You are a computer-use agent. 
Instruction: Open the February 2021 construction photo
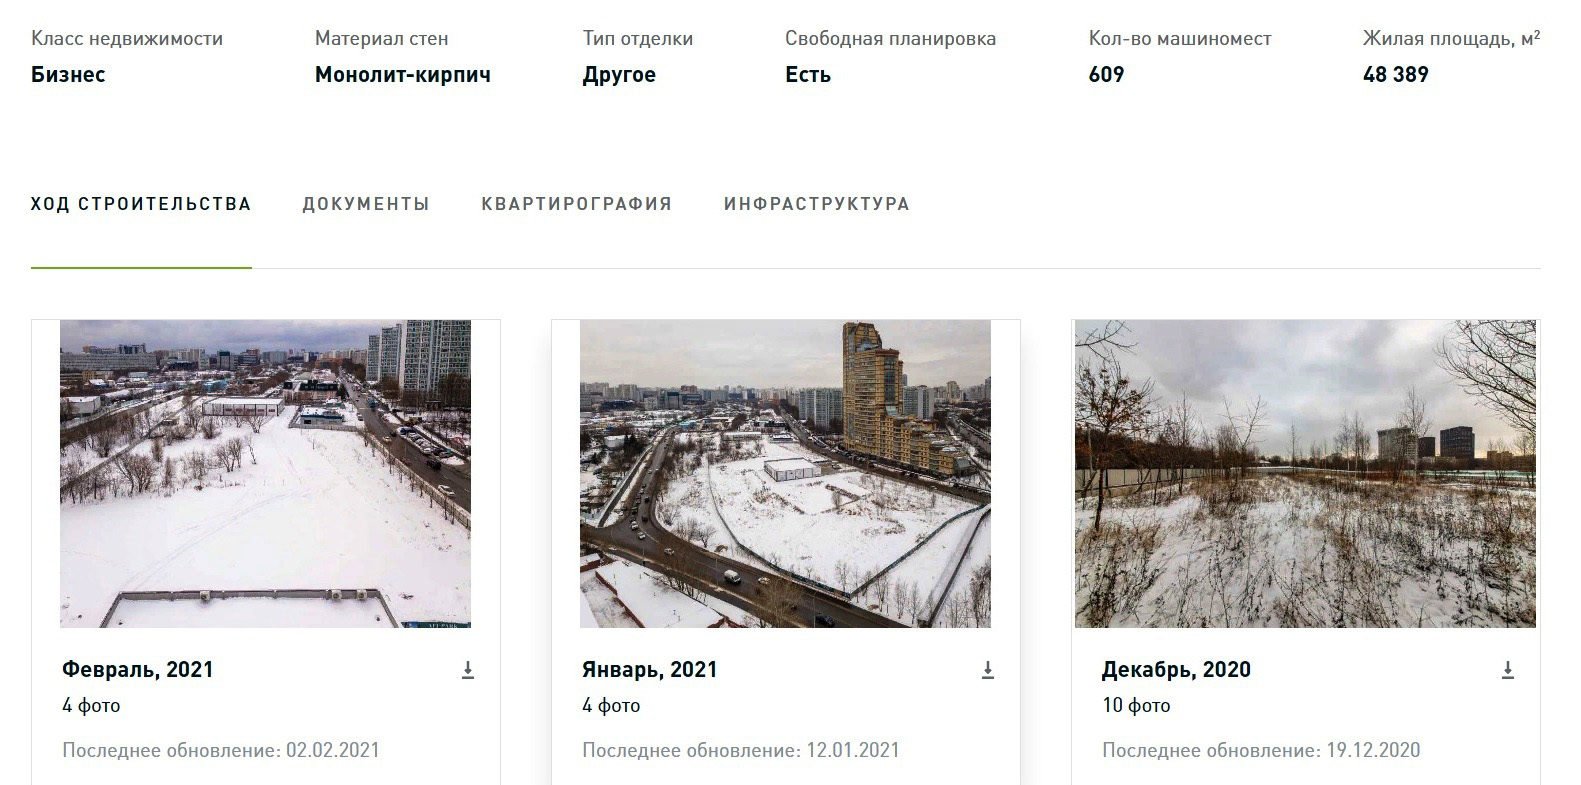(265, 474)
